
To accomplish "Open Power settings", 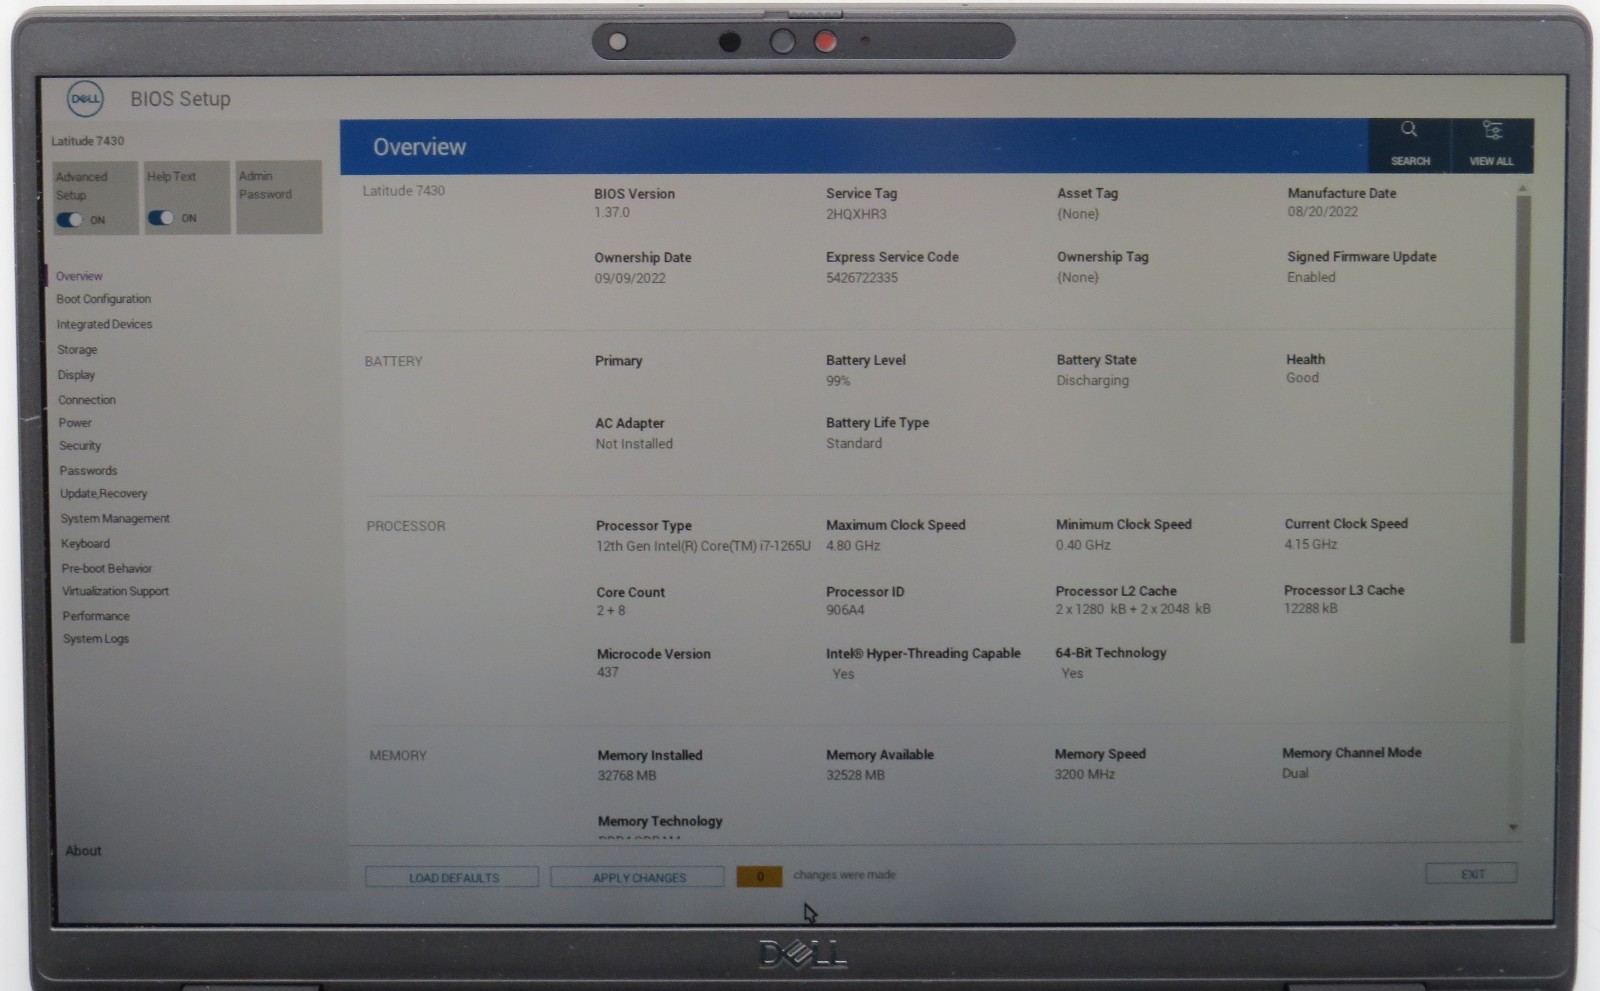I will point(75,423).
